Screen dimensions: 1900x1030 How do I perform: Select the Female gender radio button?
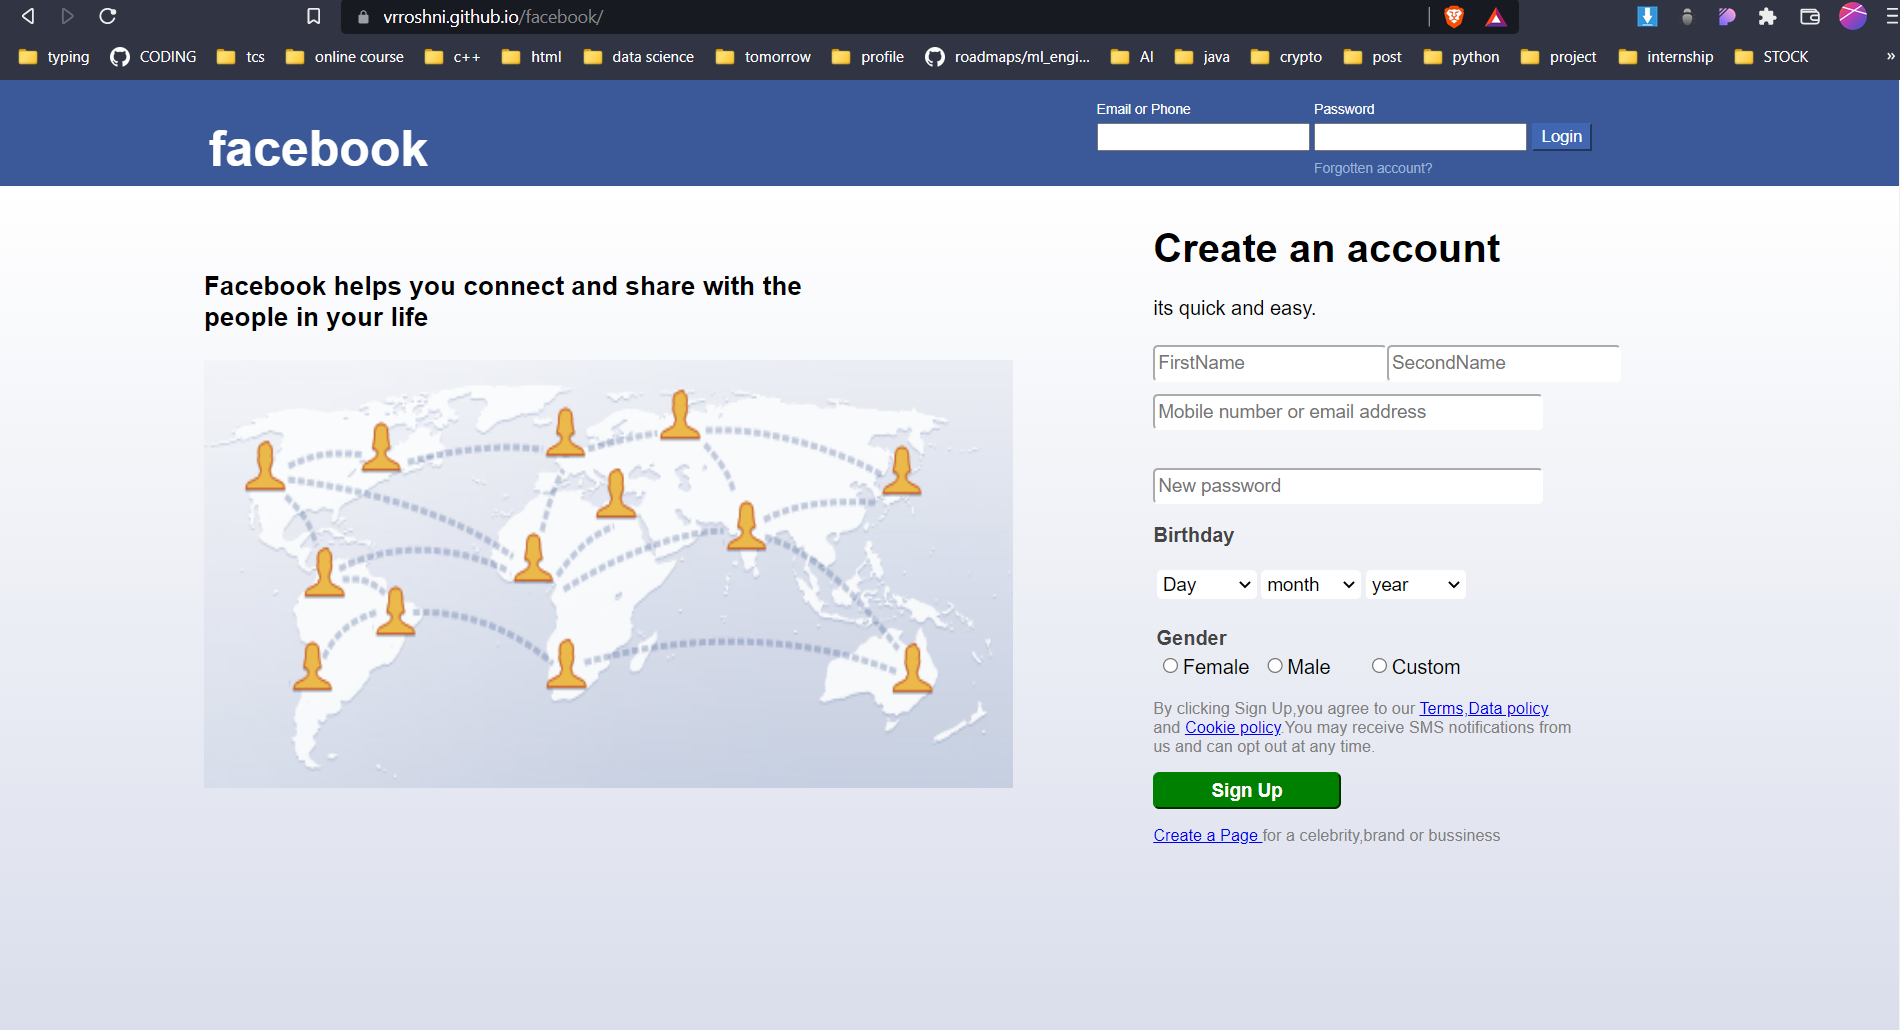(1170, 666)
